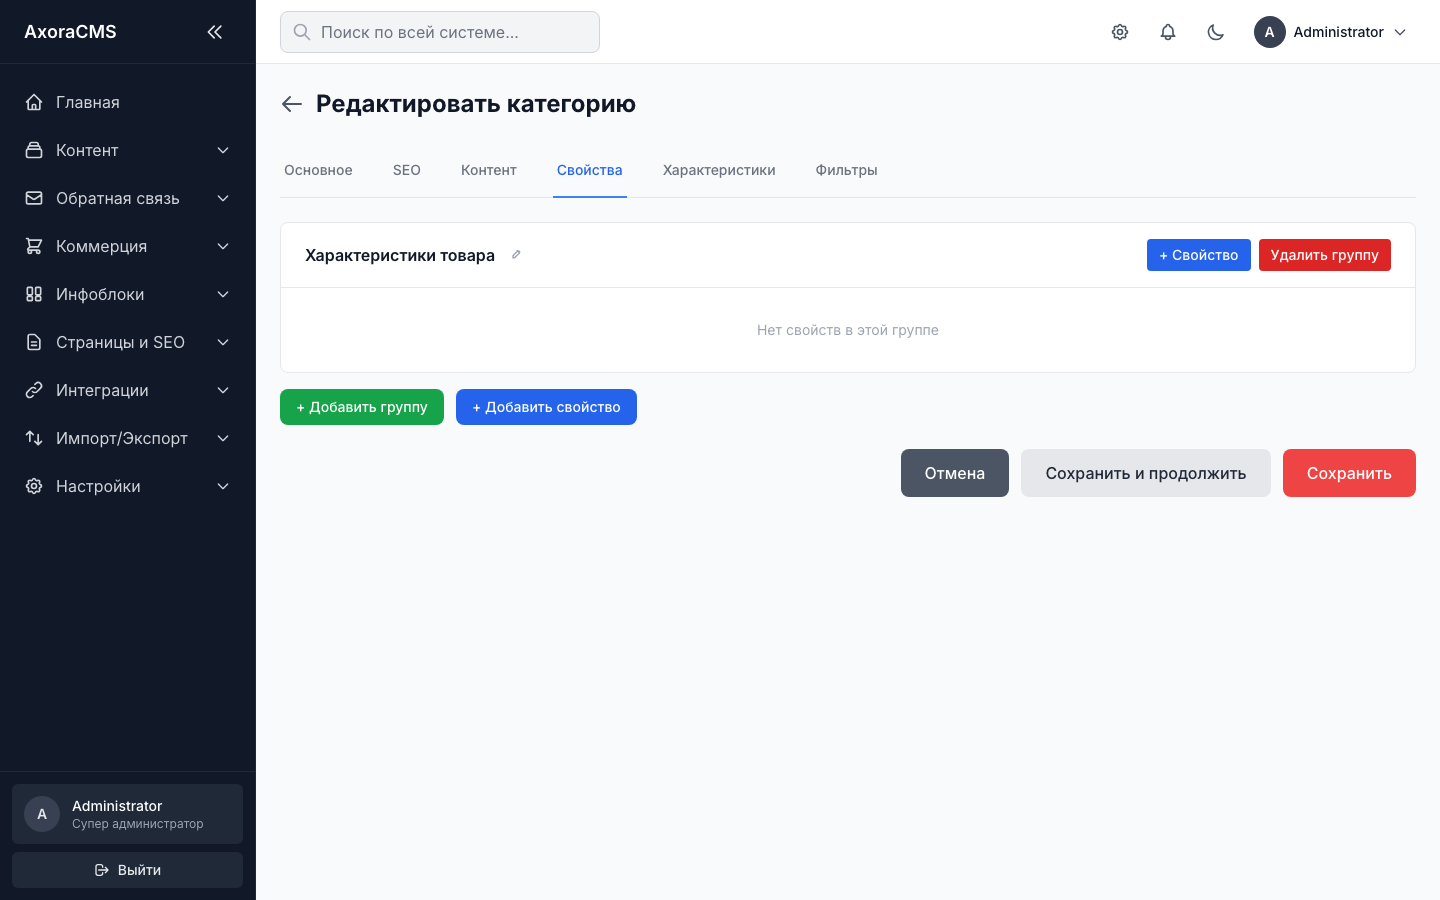Click the Обратная связь envelope icon

point(34,198)
